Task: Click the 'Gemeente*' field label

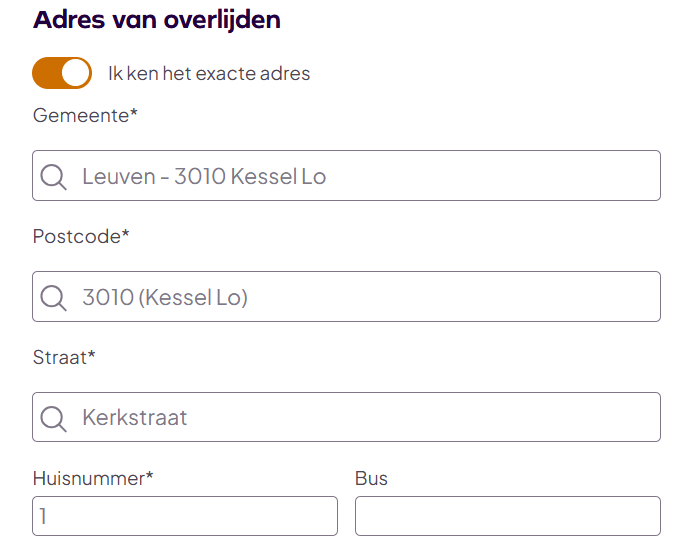Action: coord(85,115)
